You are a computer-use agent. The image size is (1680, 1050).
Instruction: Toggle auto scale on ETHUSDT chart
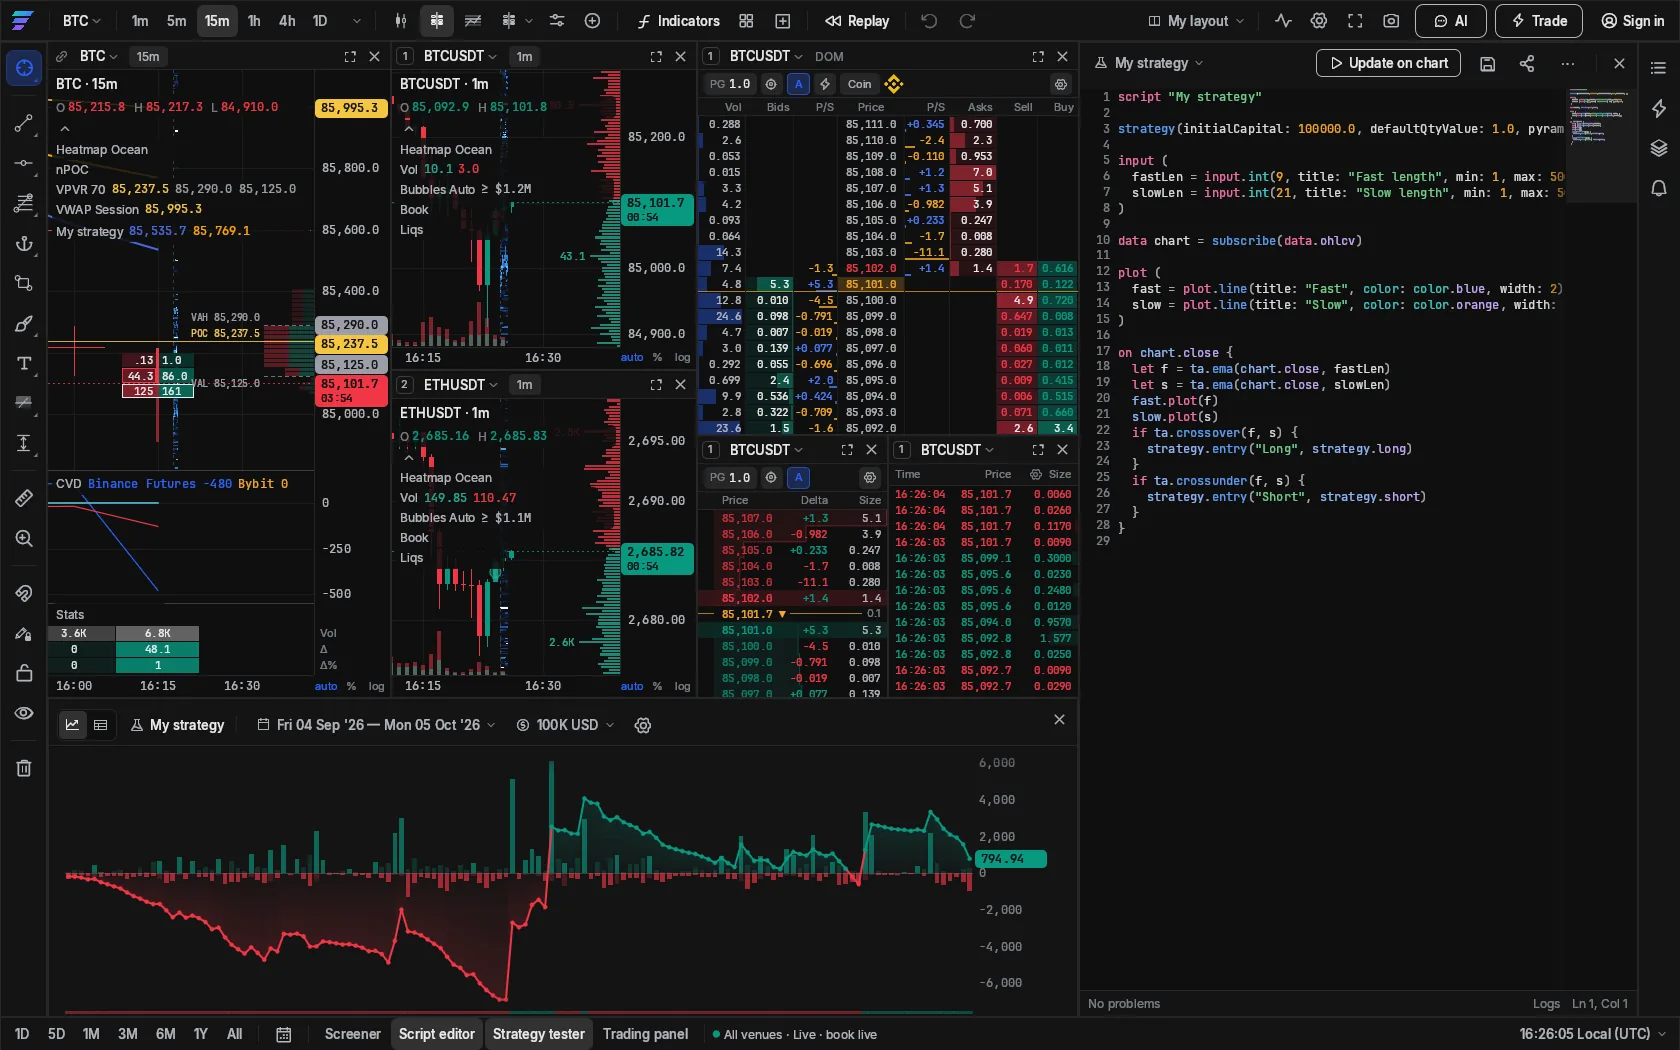(x=632, y=686)
